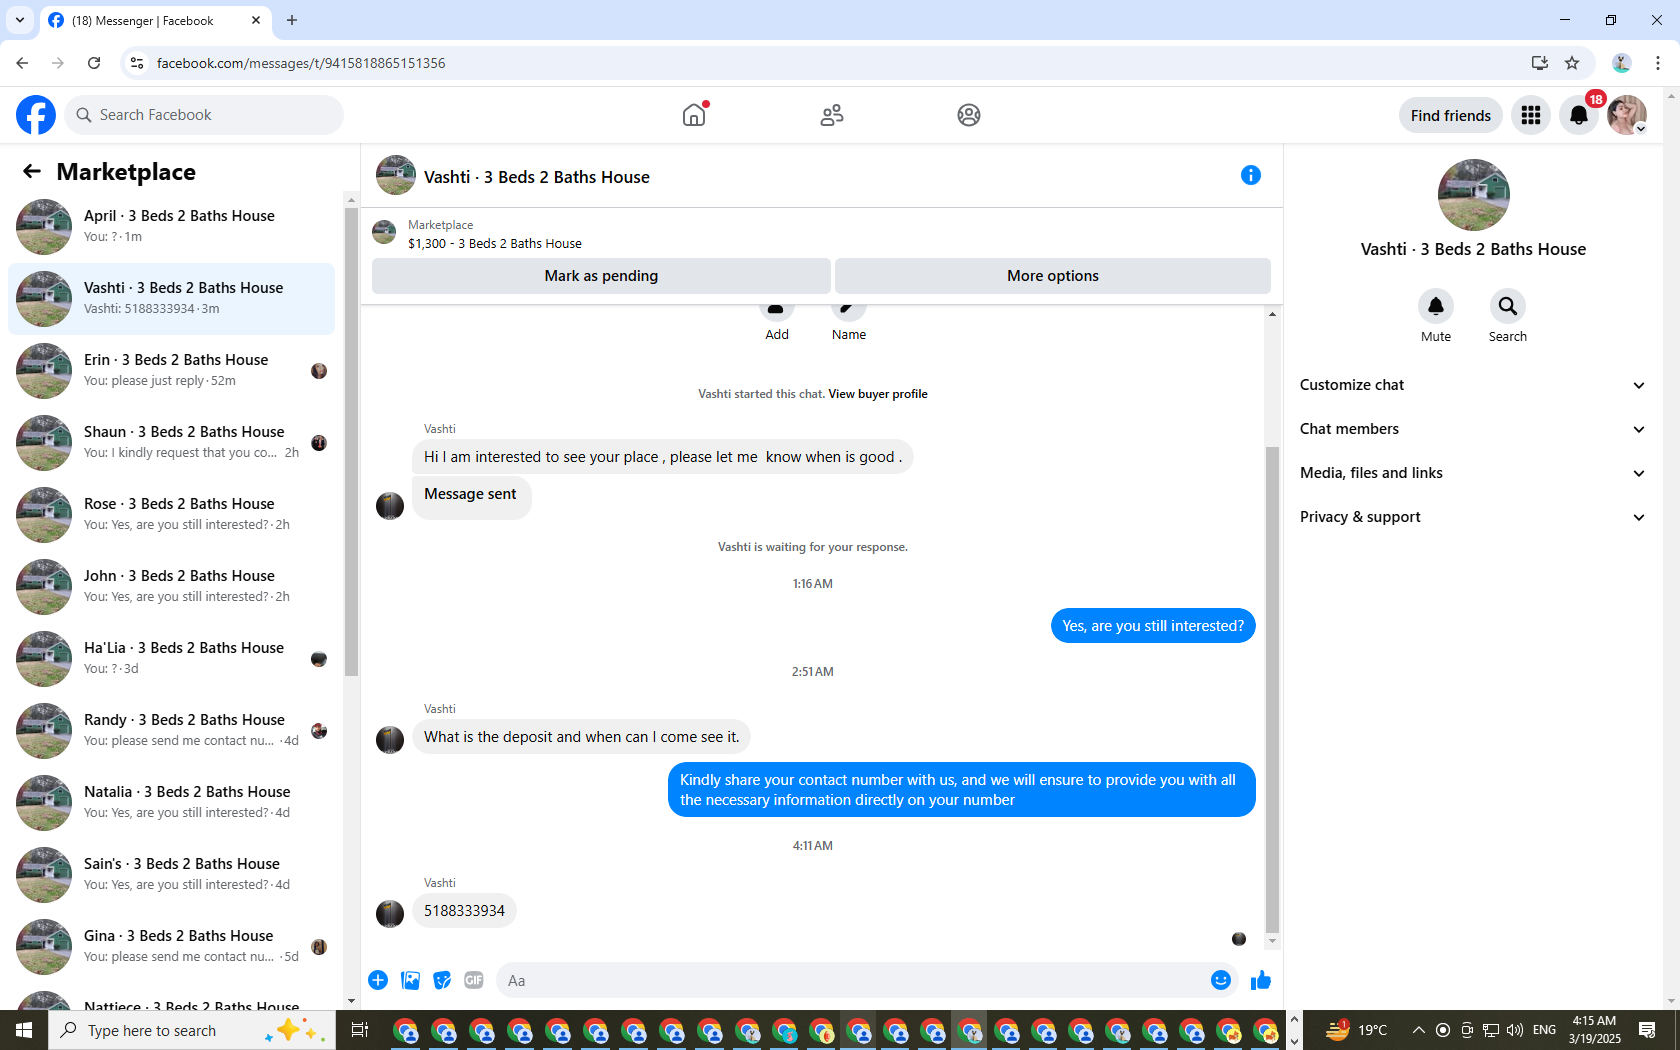Click the Find friends button
Image resolution: width=1680 pixels, height=1050 pixels.
tap(1450, 115)
